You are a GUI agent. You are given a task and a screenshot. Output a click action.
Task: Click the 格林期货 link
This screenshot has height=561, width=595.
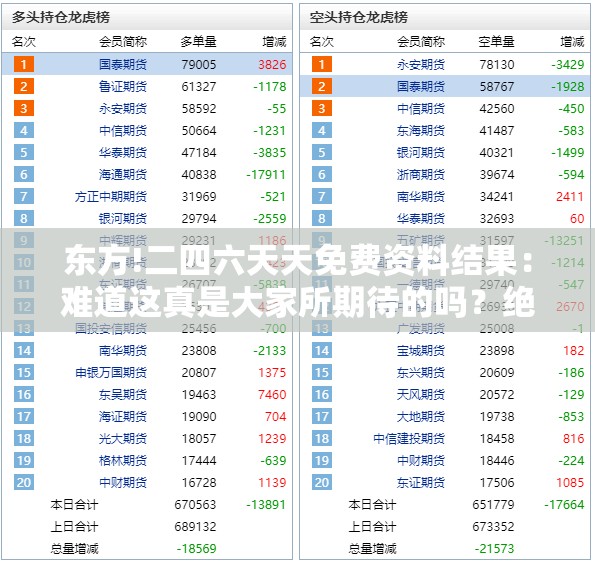(123, 460)
